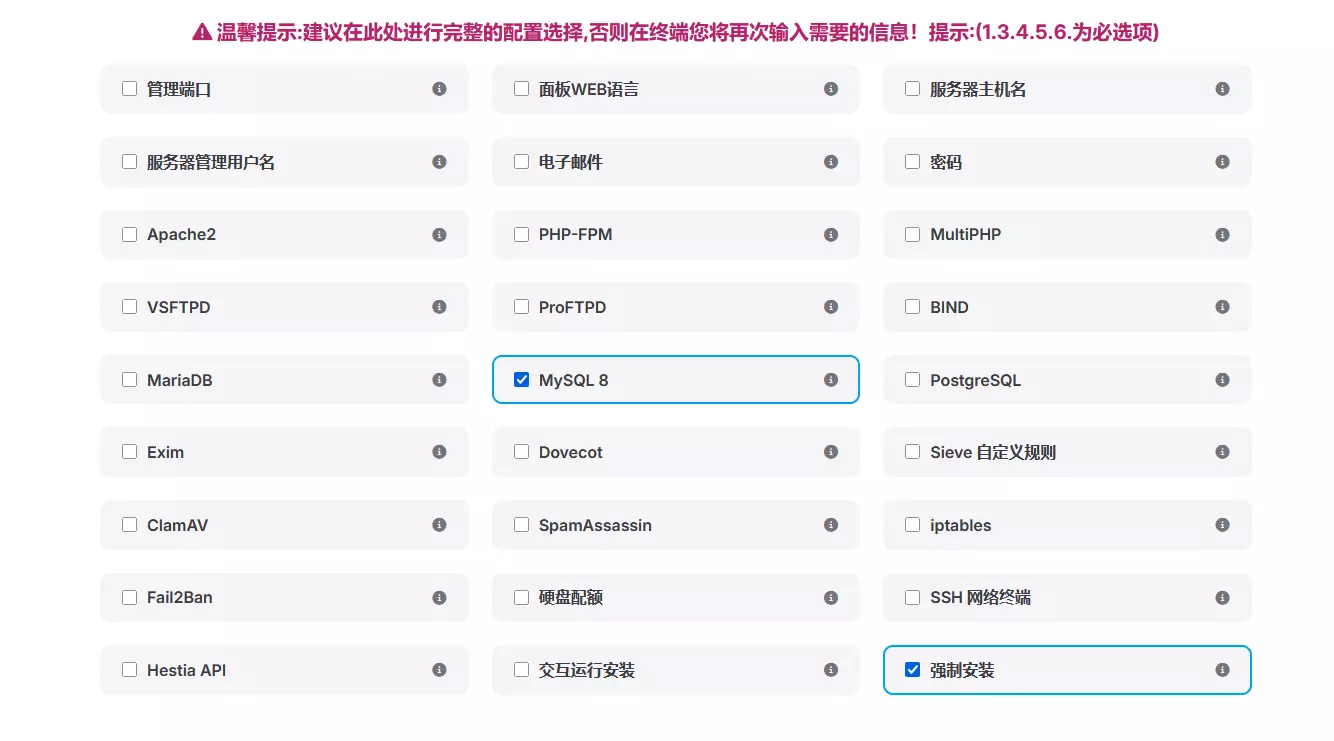Enable the Hestia API checkbox
1334x741 pixels.
[x=129, y=670]
